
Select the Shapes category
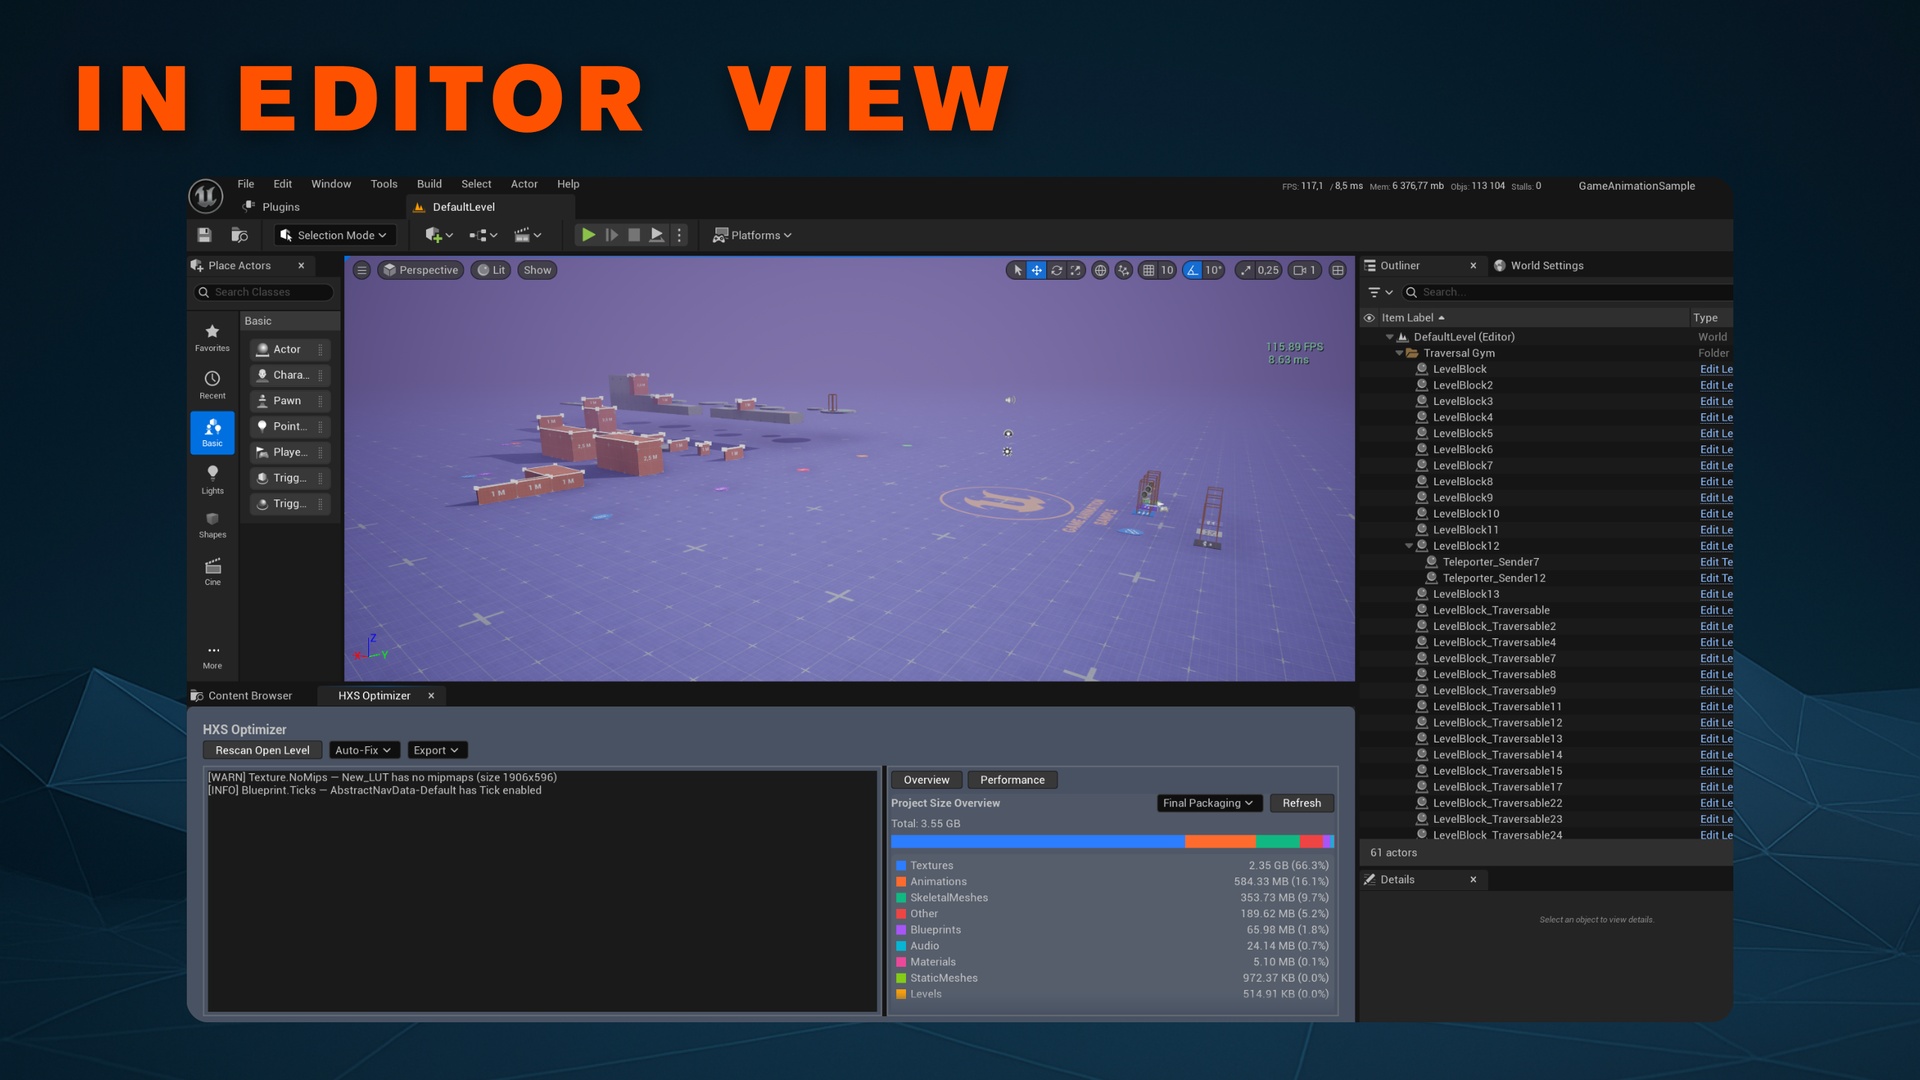point(212,525)
